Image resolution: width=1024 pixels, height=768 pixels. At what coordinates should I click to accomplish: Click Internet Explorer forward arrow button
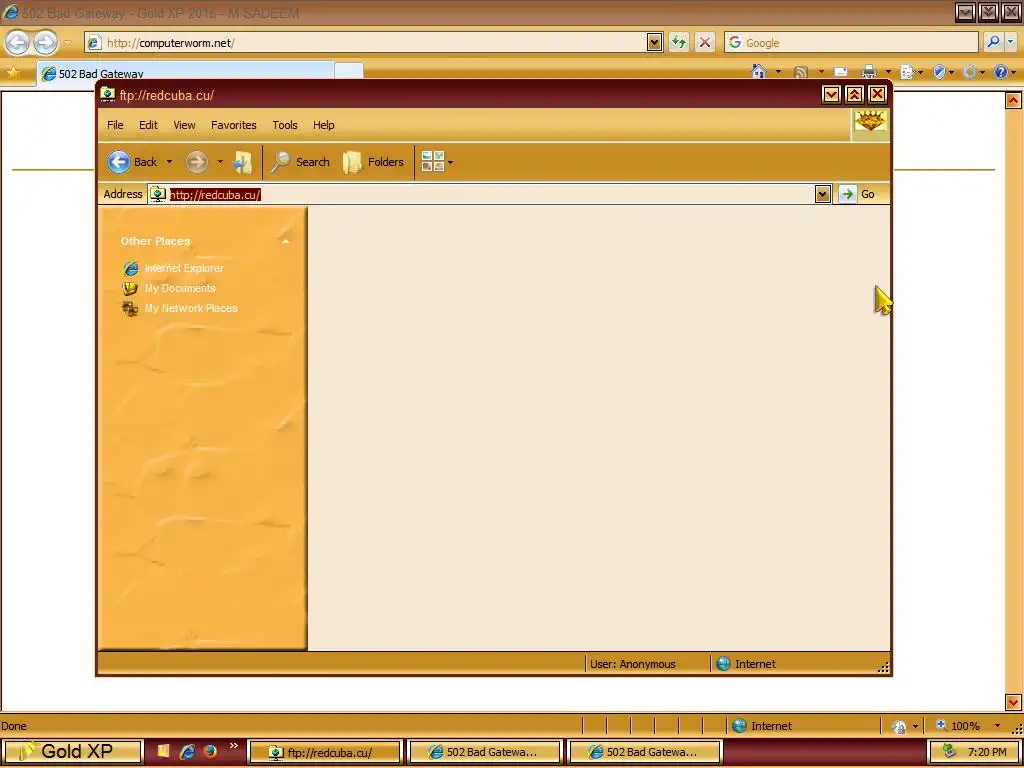45,43
